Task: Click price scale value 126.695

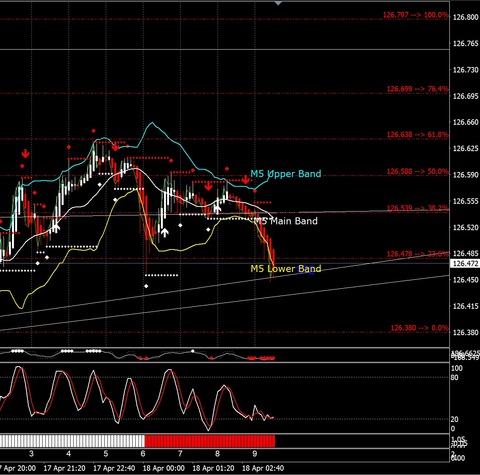Action: click(466, 96)
